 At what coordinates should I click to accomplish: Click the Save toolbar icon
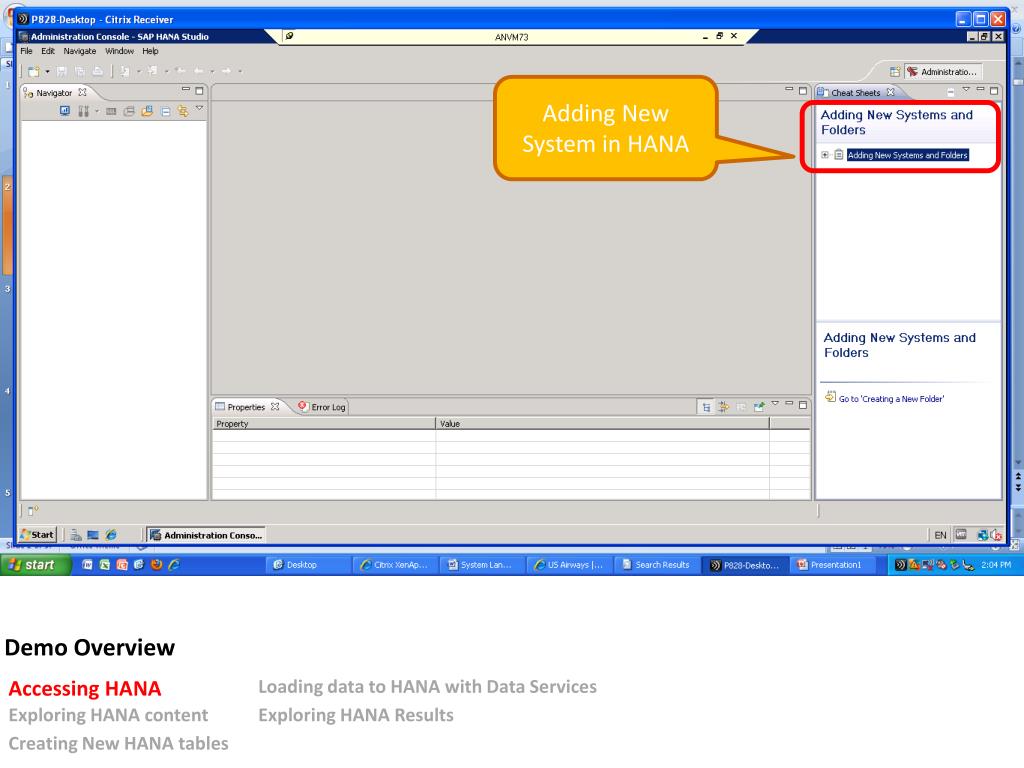click(62, 71)
